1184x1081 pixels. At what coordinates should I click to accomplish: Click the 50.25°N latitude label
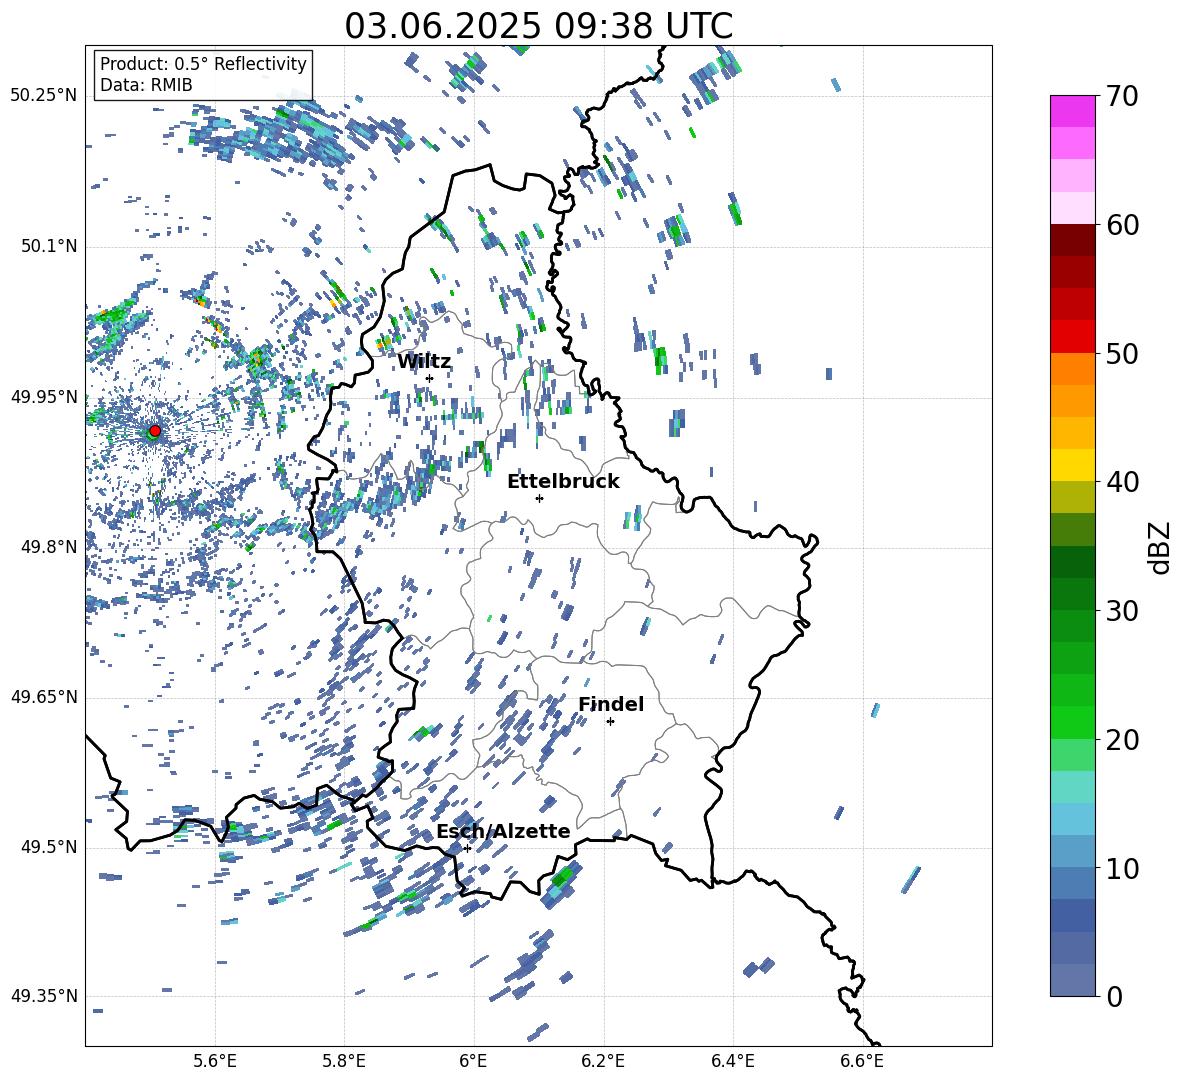click(44, 96)
